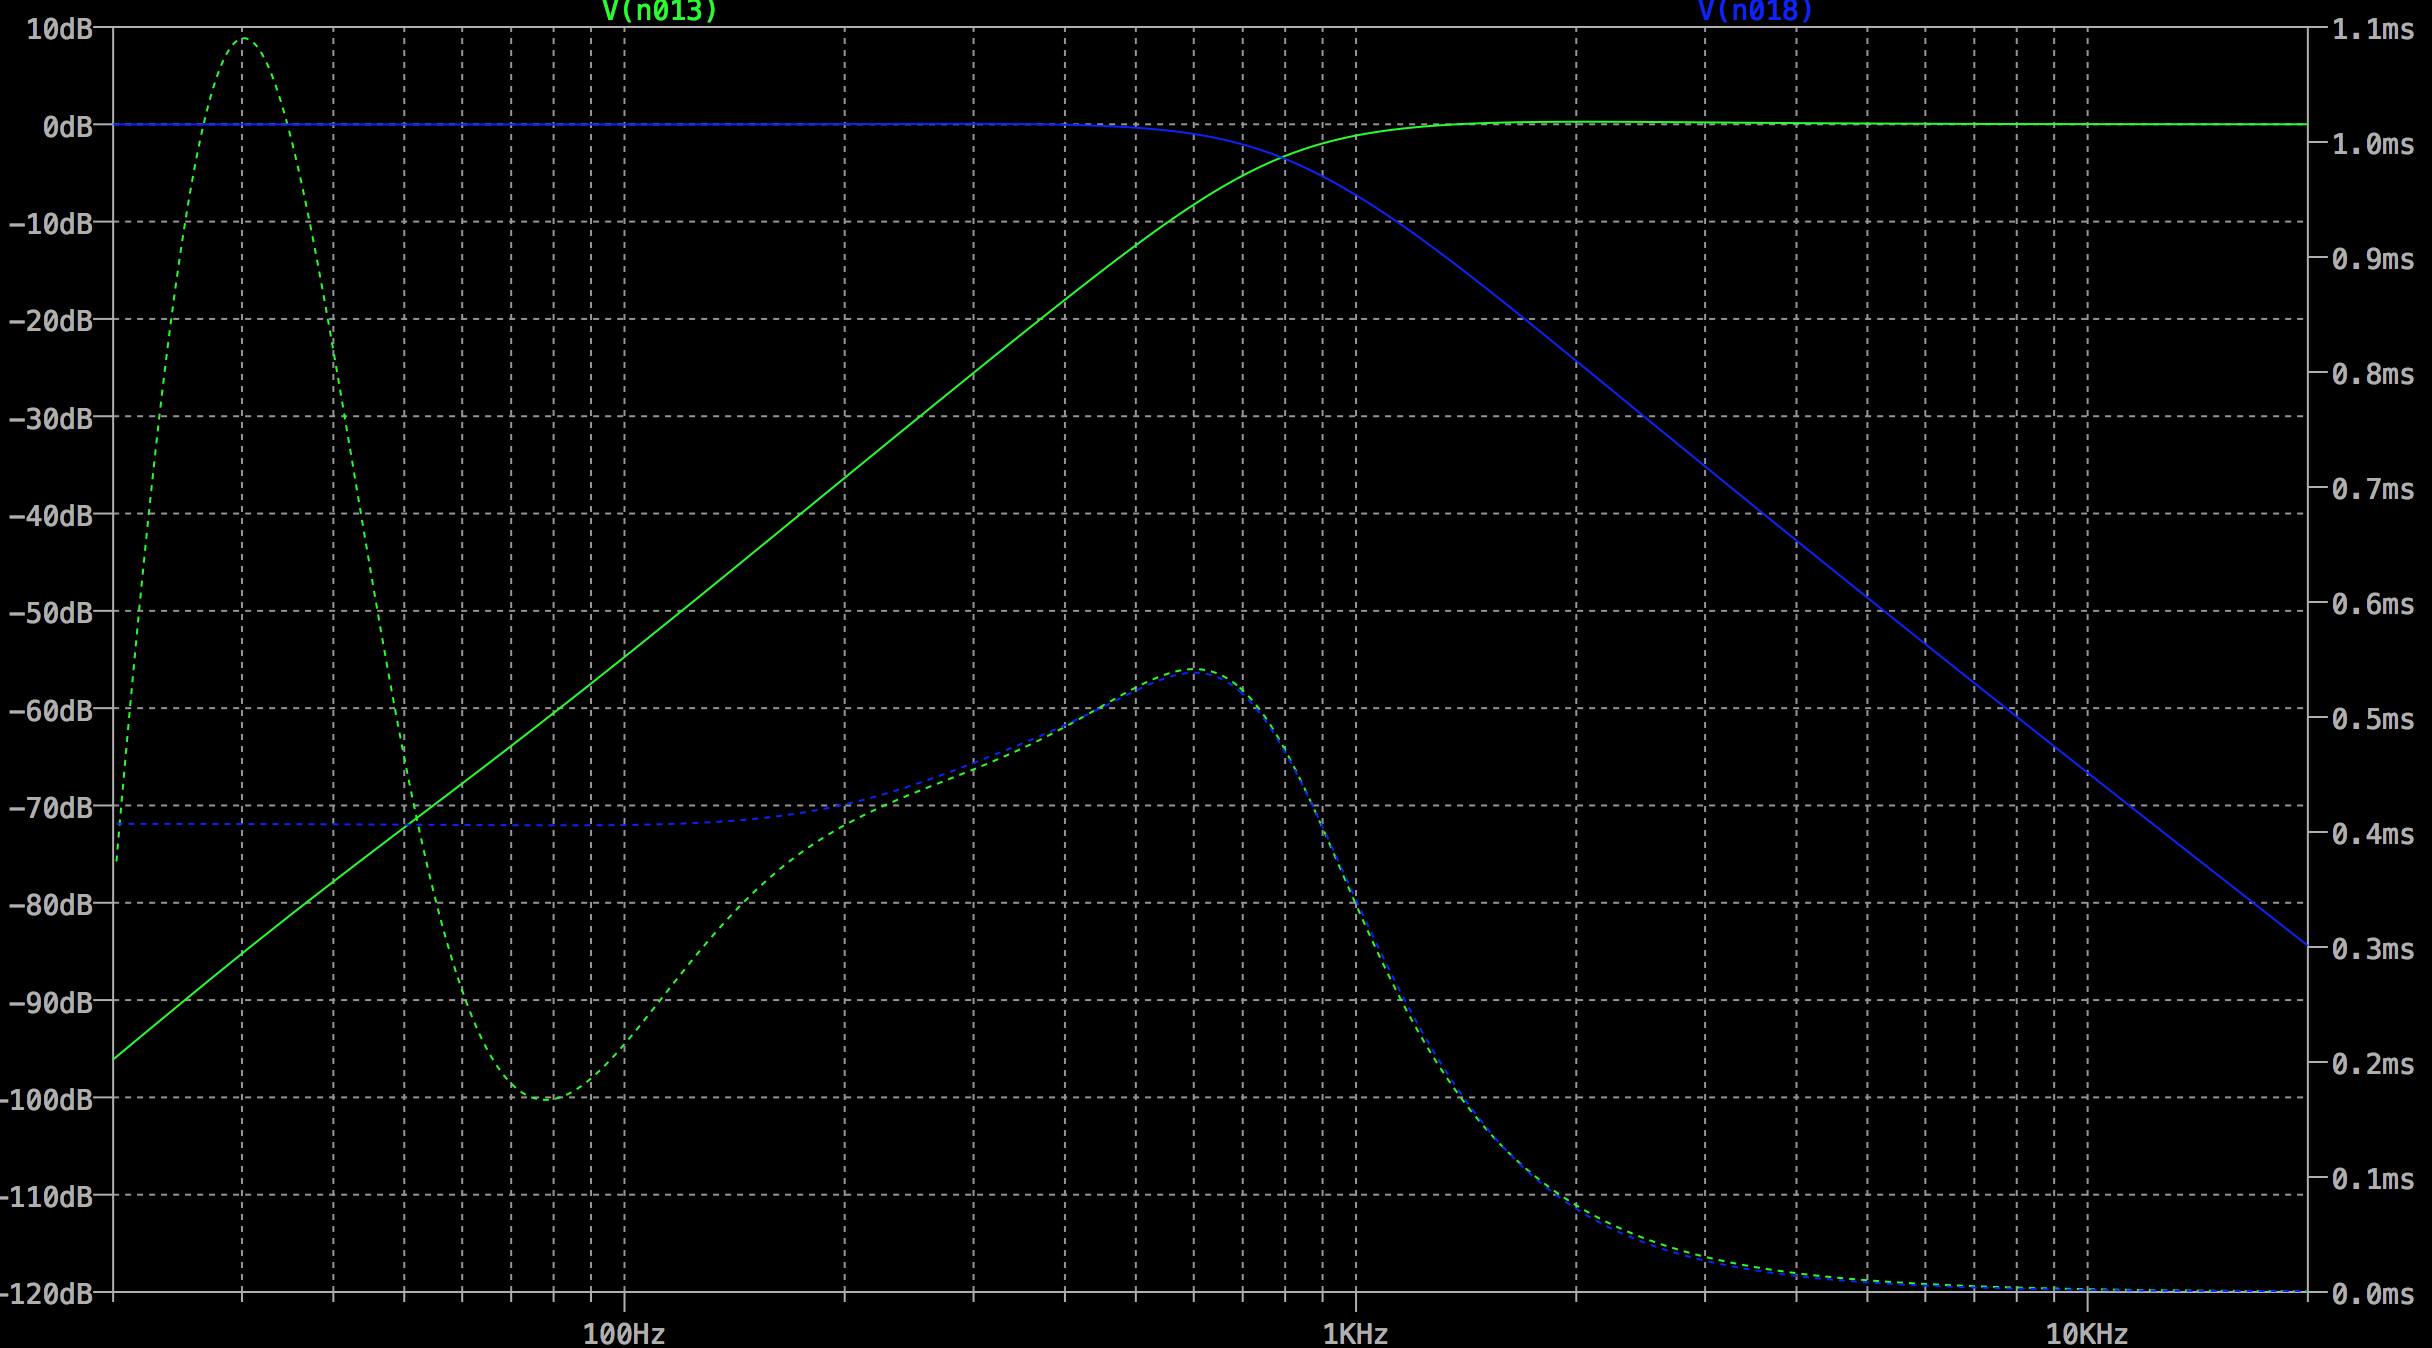Click the -80dB left axis label
The width and height of the screenshot is (2432, 1348).
coord(50,904)
